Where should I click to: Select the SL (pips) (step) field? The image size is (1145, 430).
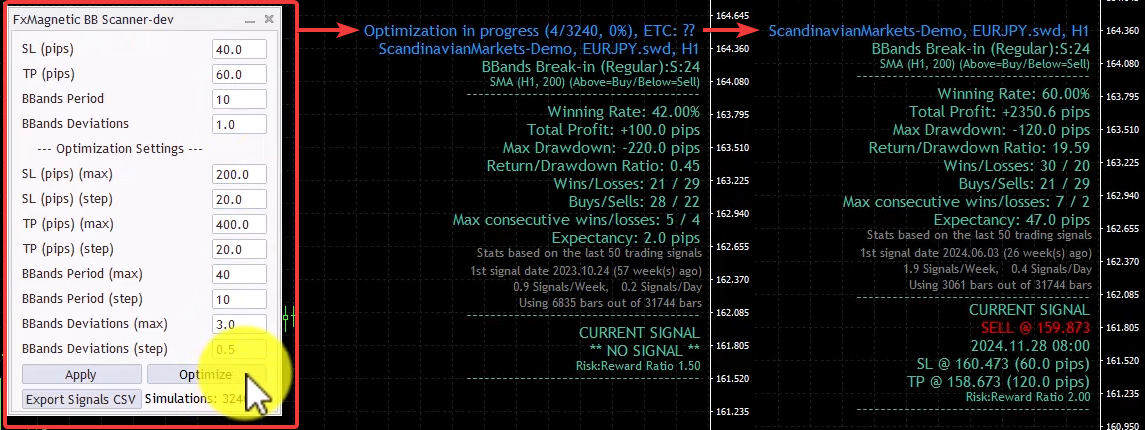(x=239, y=199)
